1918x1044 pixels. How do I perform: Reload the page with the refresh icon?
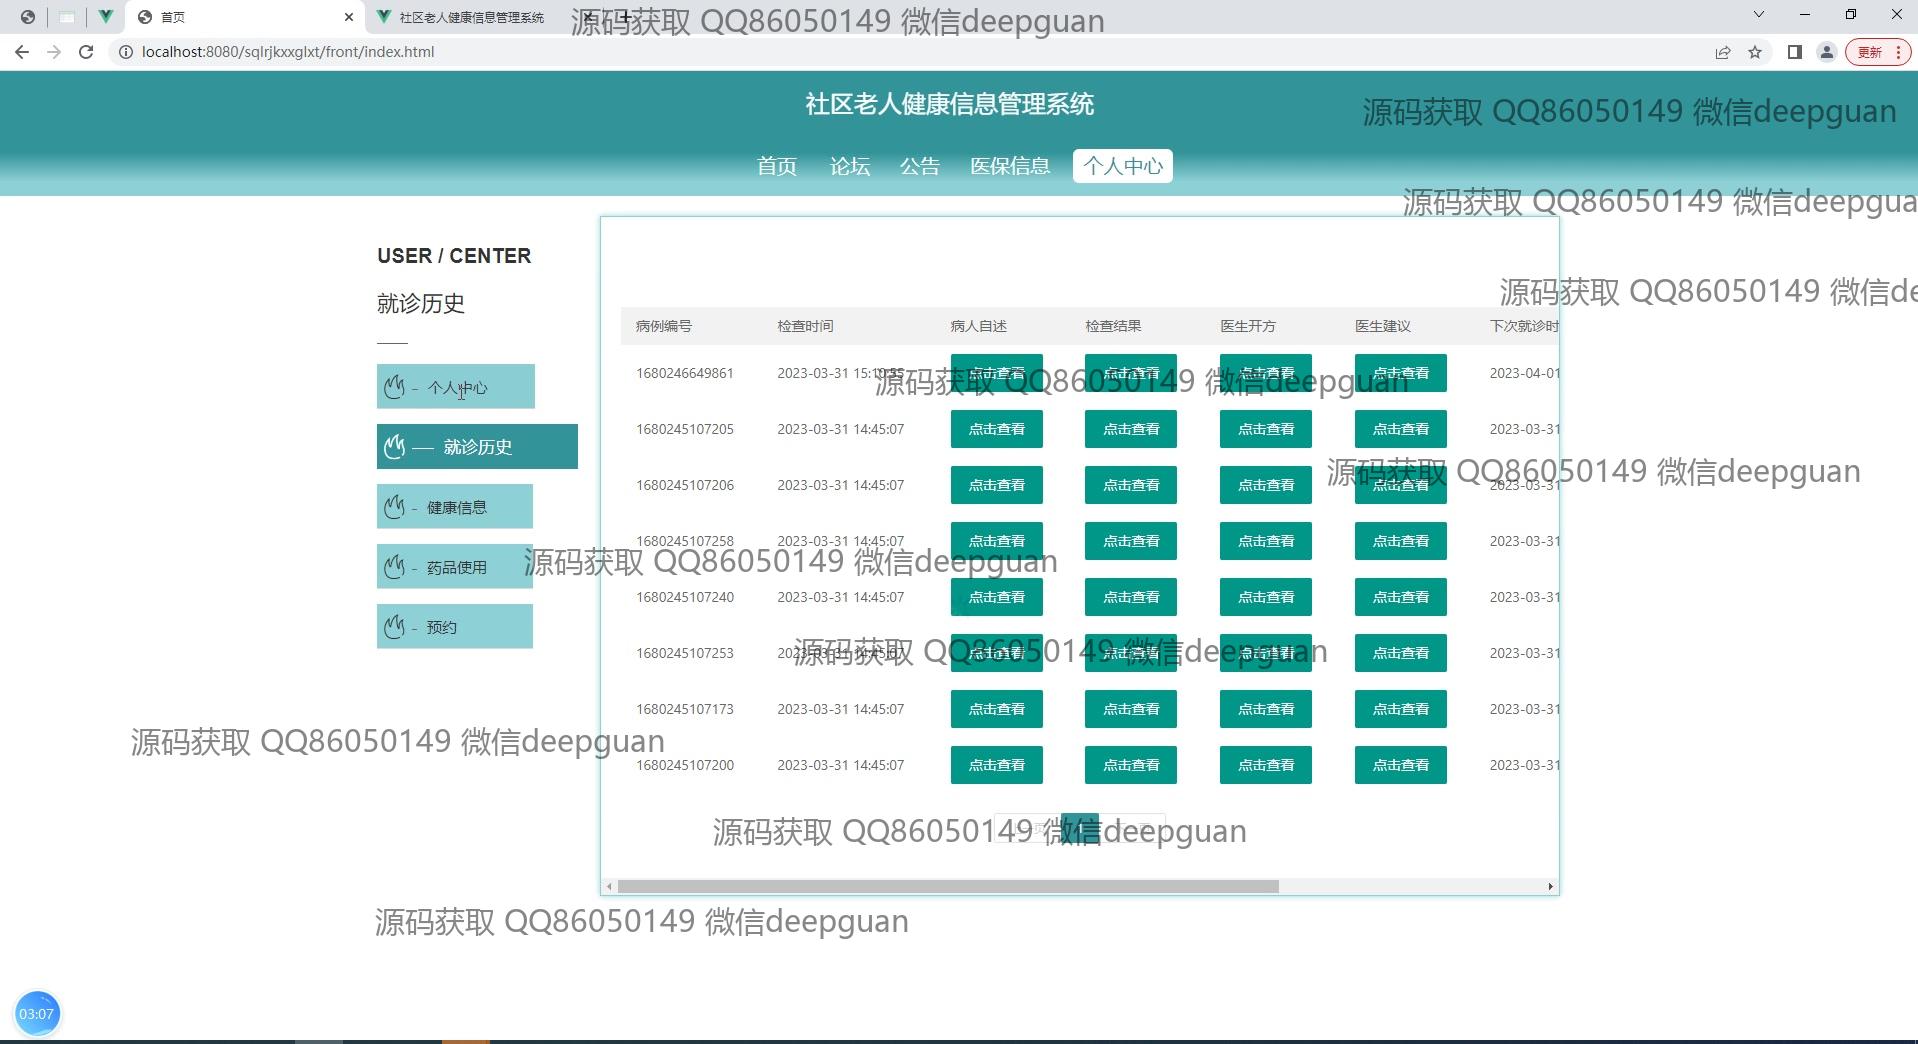[x=86, y=52]
